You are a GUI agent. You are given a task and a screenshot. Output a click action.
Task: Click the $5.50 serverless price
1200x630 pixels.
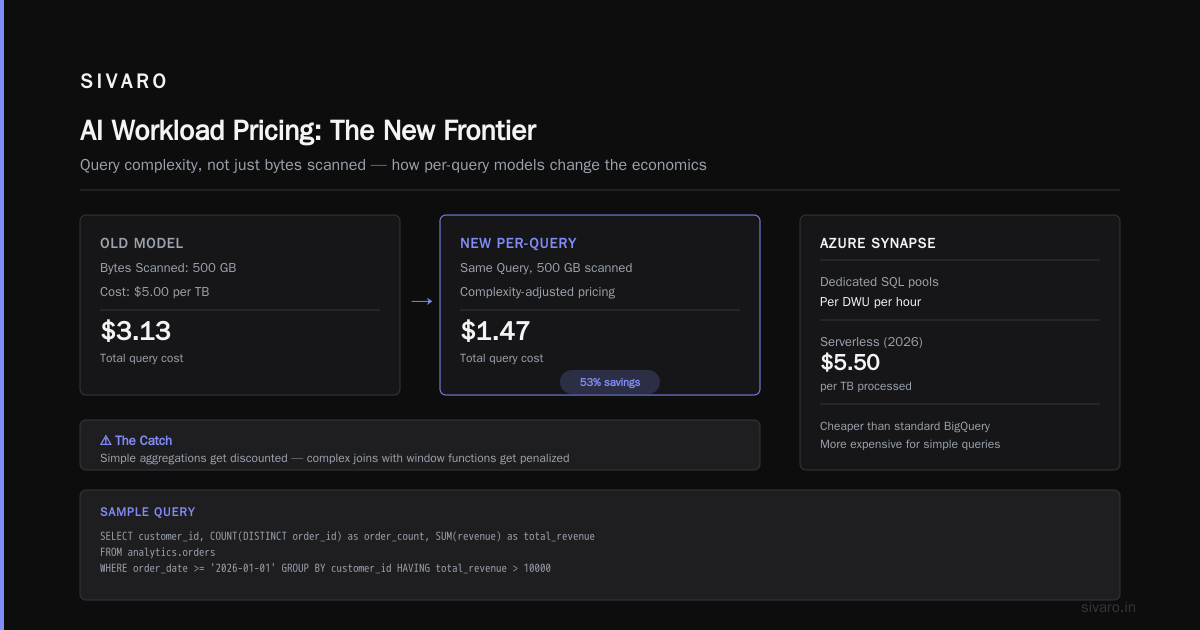tap(850, 363)
